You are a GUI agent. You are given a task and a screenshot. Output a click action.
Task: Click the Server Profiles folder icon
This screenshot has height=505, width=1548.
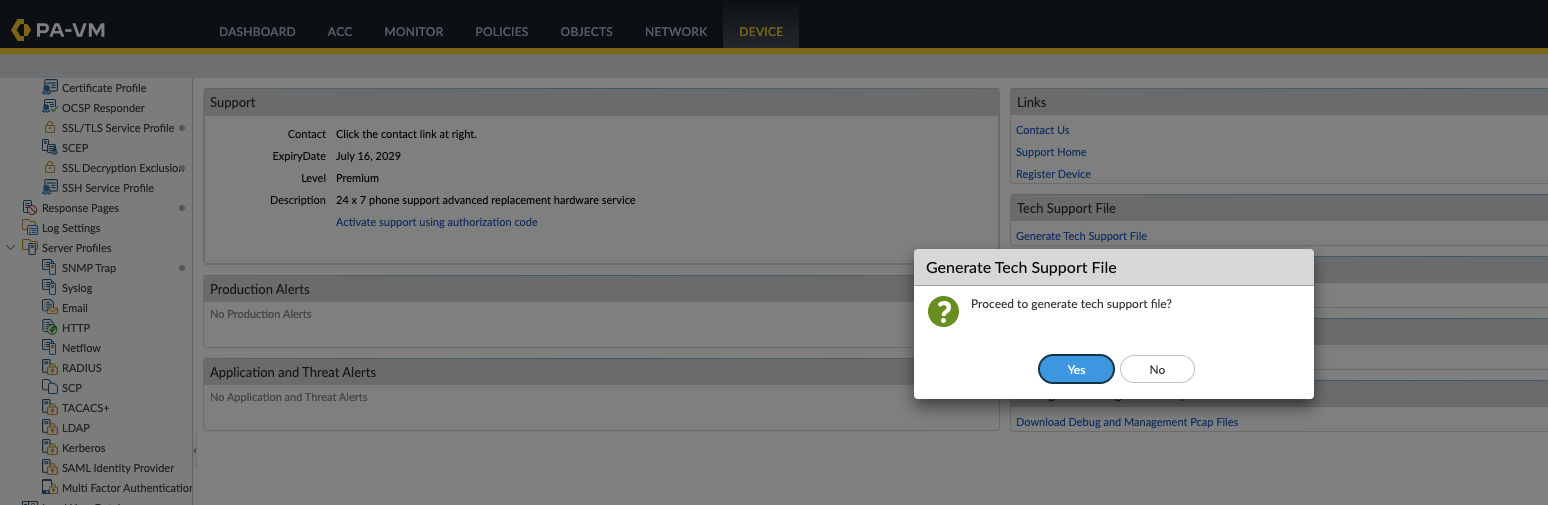30,248
